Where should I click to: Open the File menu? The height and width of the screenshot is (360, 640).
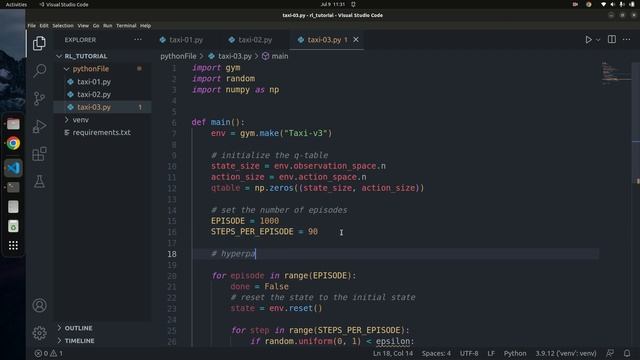point(31,25)
